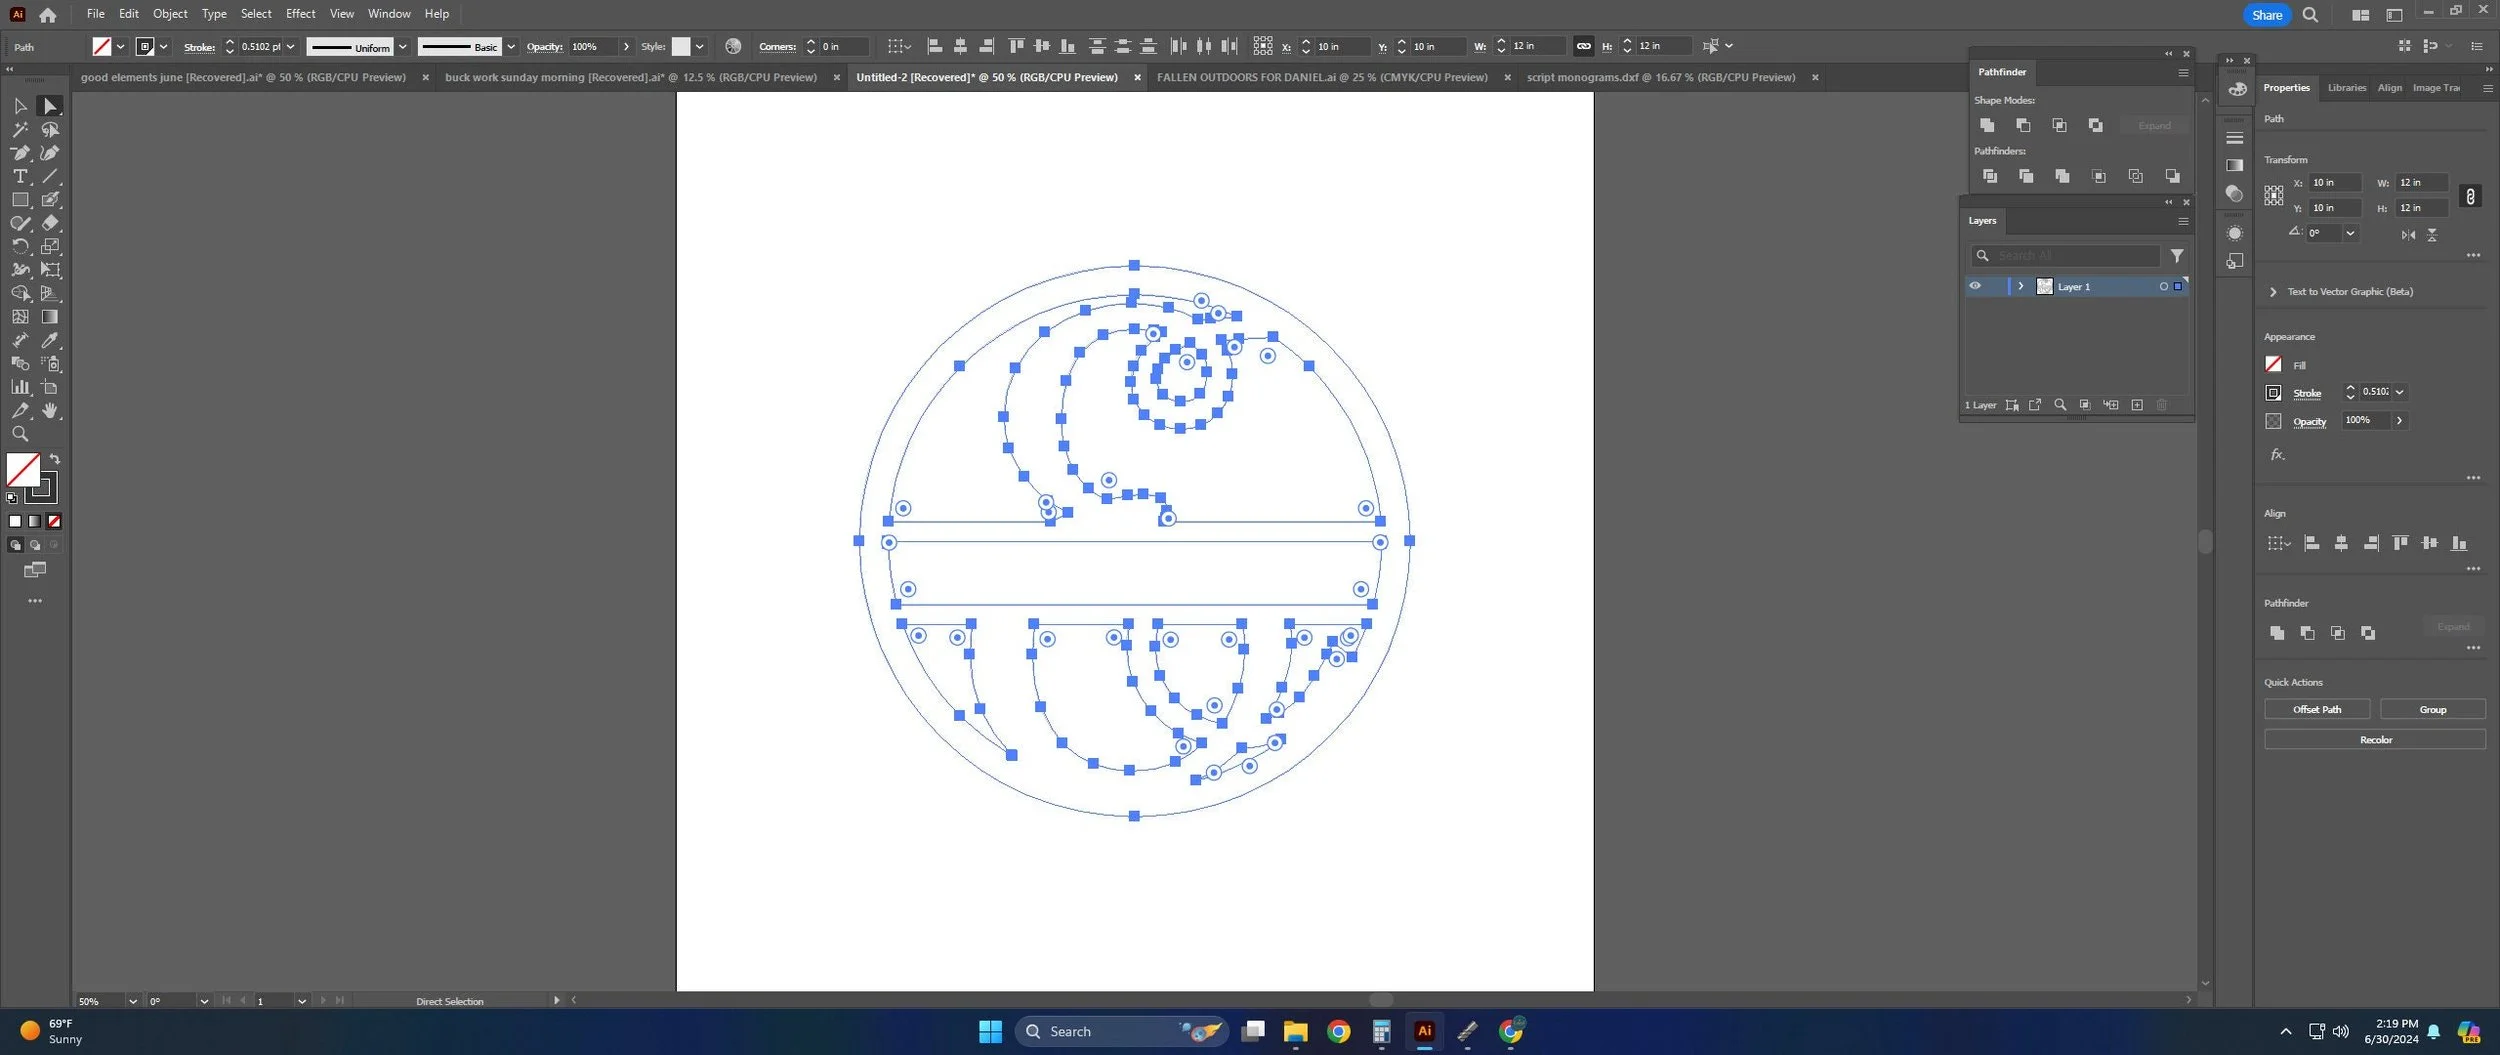Screen dimensions: 2500x1055
Task: Select the Pen tool
Action: [20, 153]
